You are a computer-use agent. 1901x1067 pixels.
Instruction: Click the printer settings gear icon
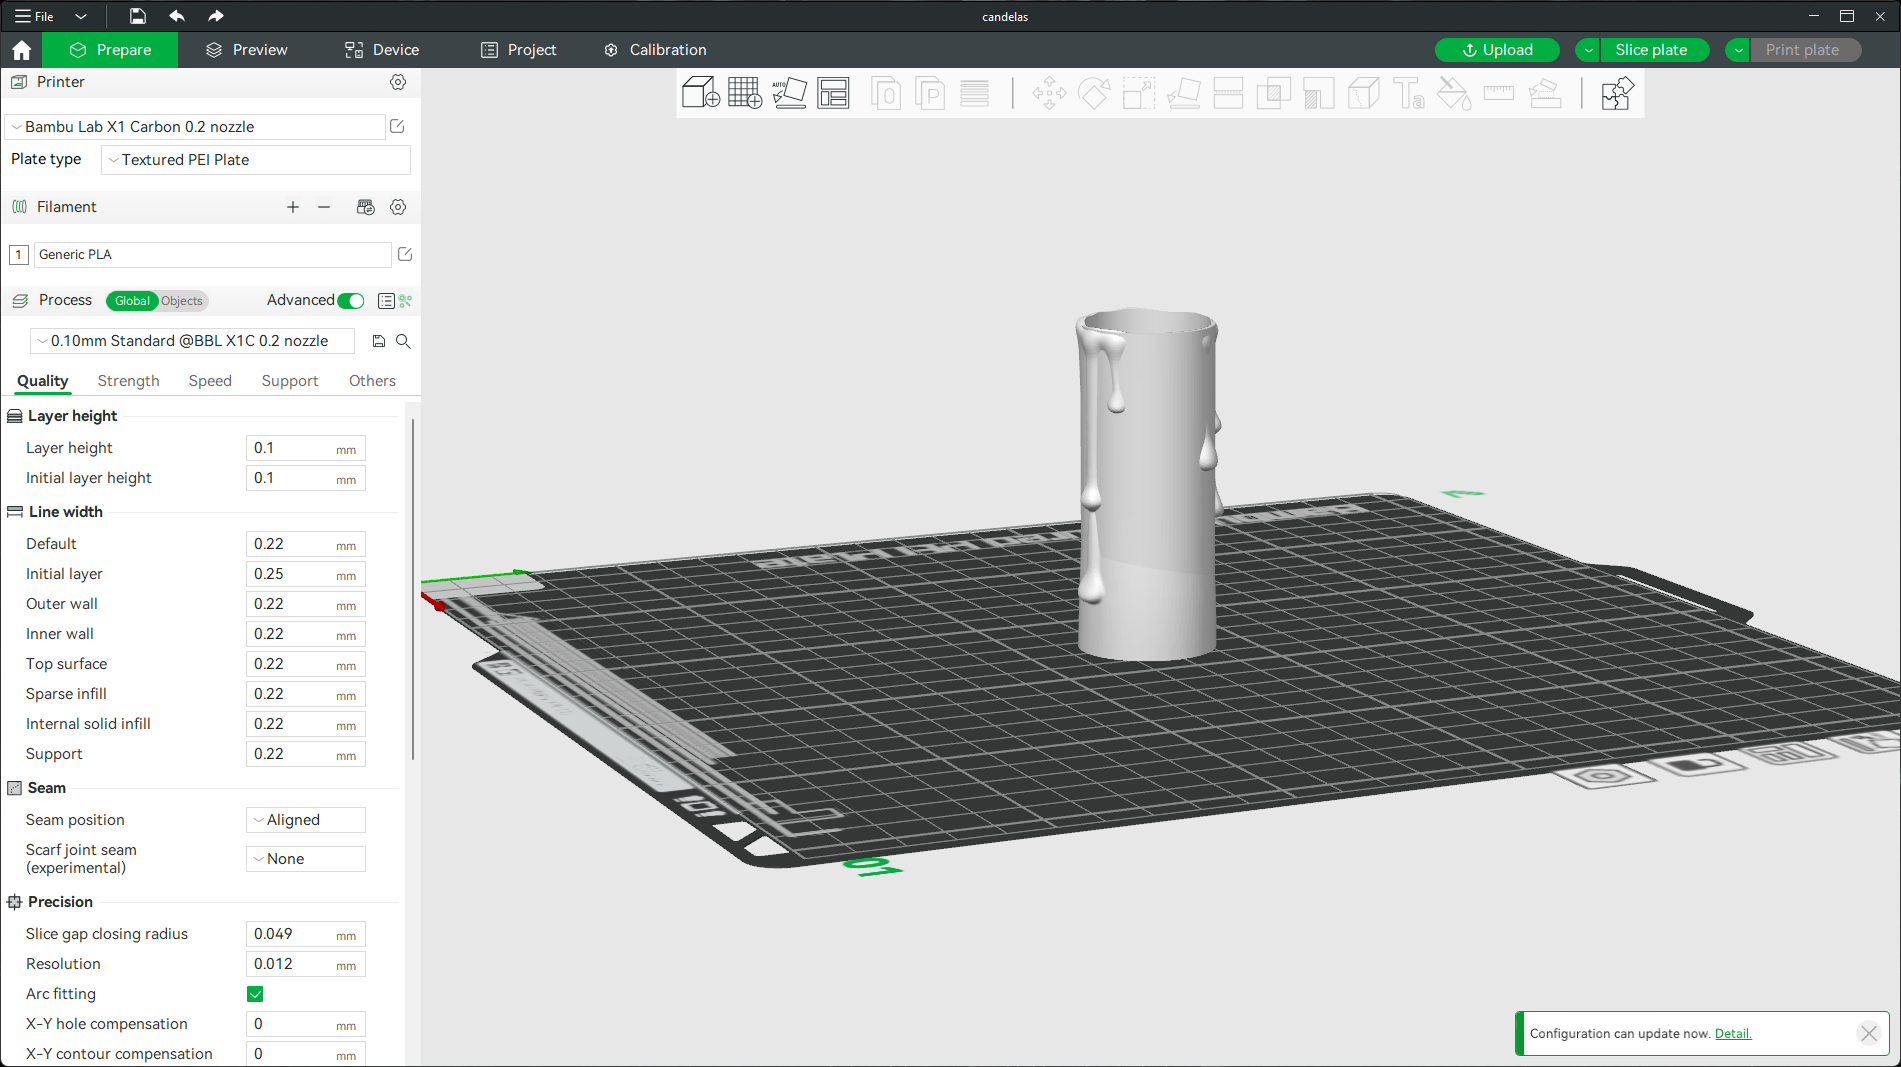click(398, 82)
